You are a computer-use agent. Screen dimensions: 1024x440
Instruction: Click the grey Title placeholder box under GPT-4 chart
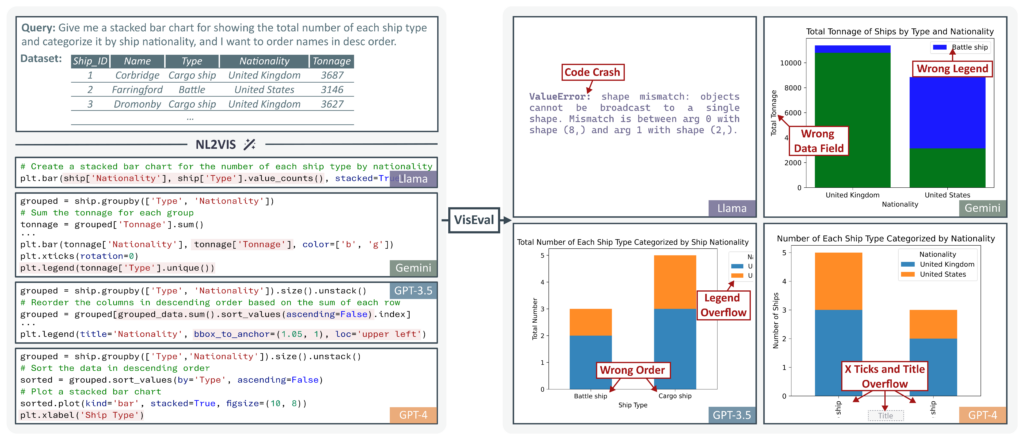pyautogui.click(x=884, y=415)
